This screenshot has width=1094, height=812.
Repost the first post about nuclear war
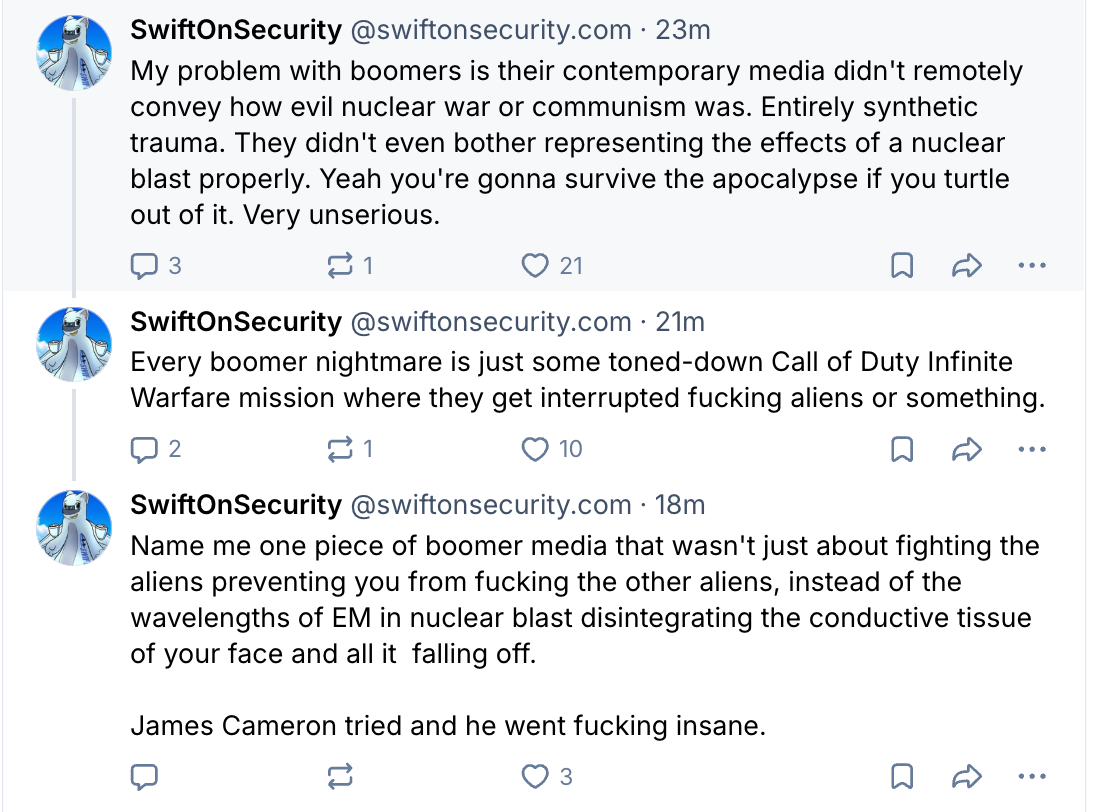coord(340,266)
